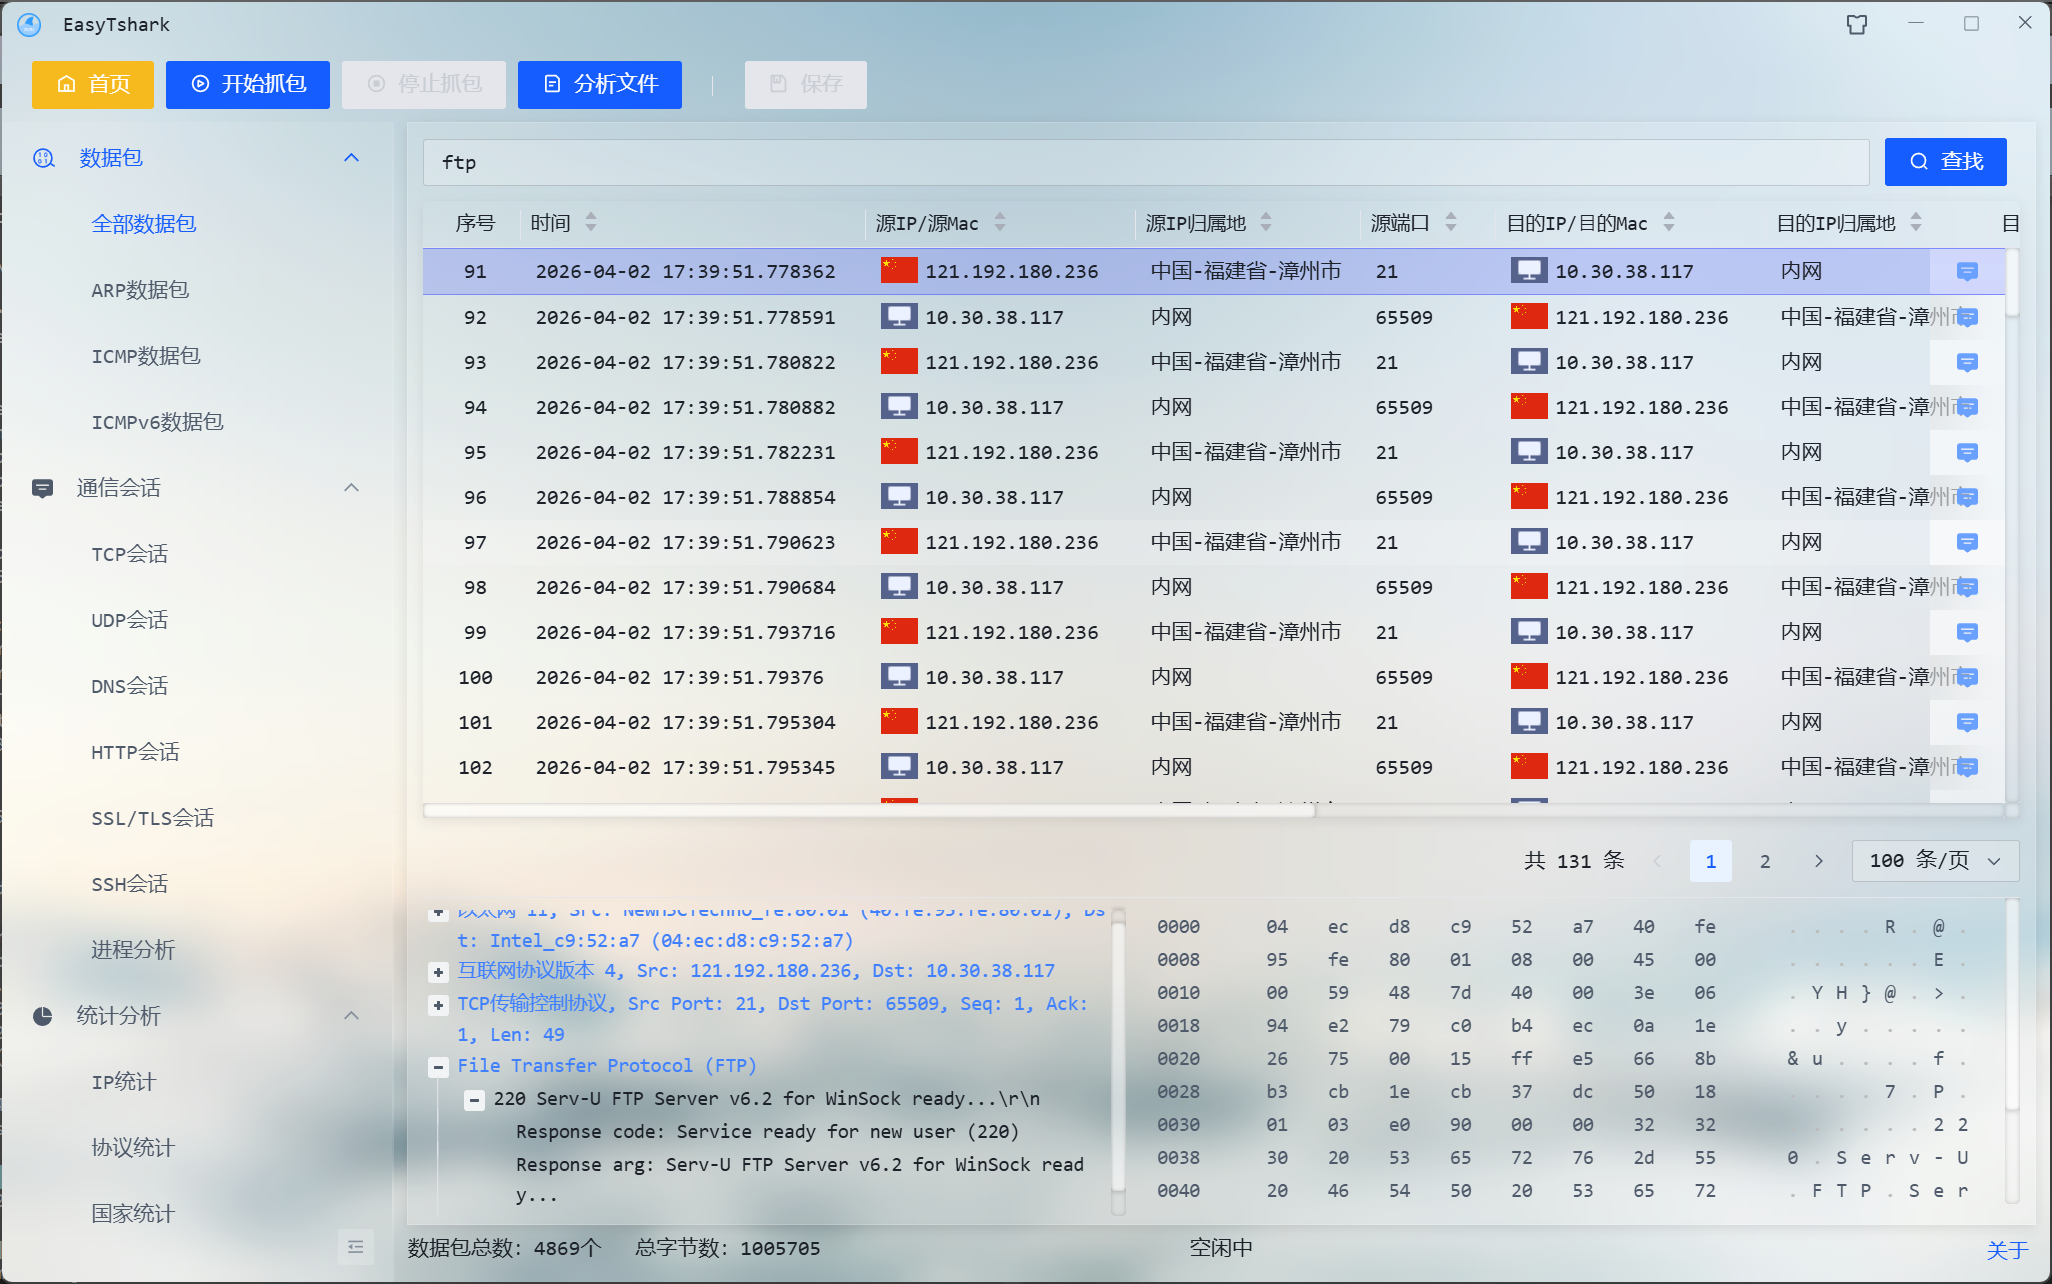Click the 开始抓包 button
Image resolution: width=2052 pixels, height=1284 pixels.
click(x=248, y=84)
